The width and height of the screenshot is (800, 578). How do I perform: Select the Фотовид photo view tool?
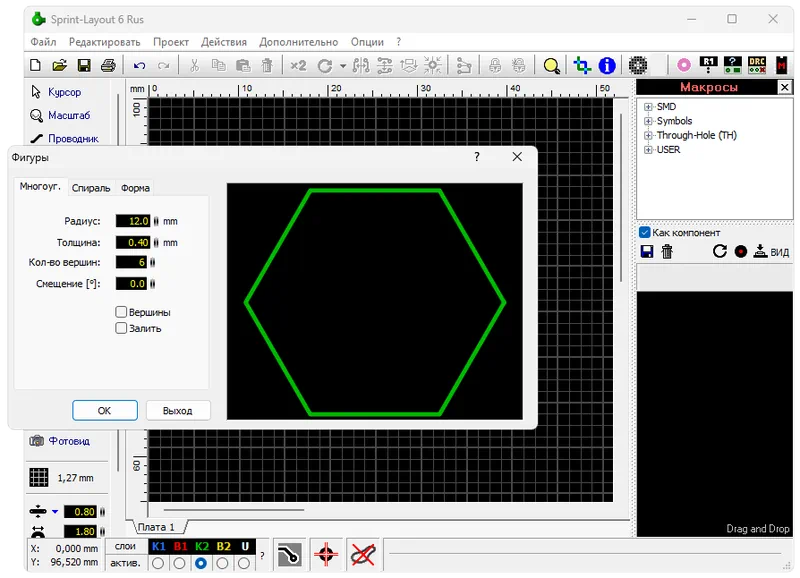[x=60, y=441]
